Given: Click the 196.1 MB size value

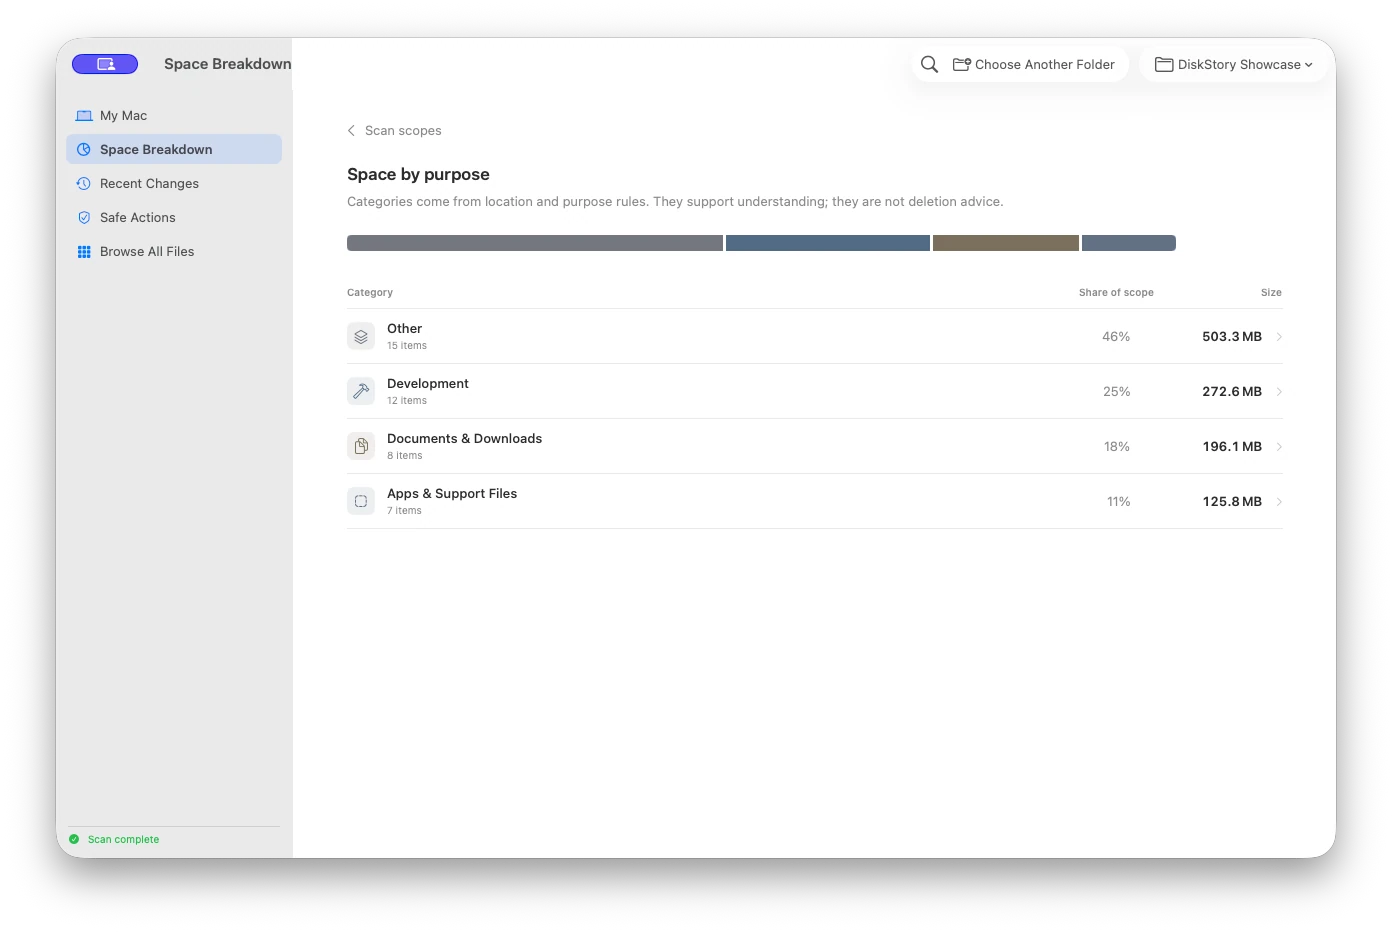Looking at the screenshot, I should click(1232, 447).
